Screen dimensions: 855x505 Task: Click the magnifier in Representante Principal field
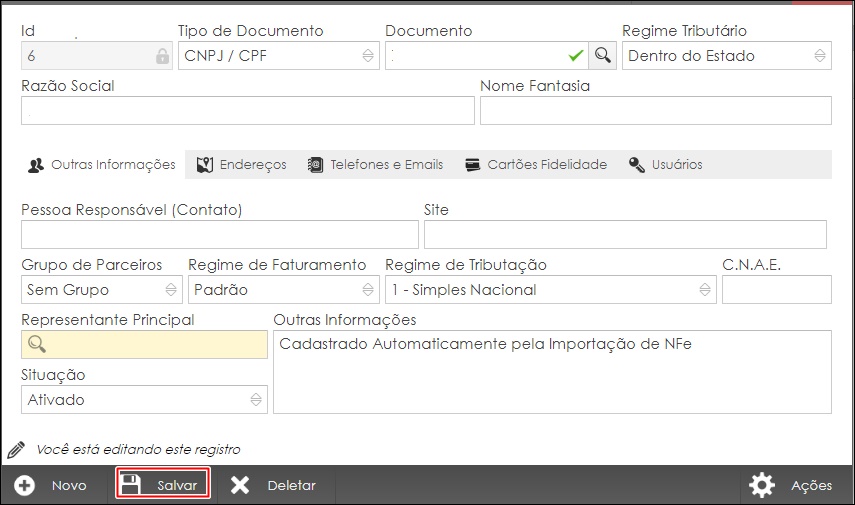(x=37, y=344)
